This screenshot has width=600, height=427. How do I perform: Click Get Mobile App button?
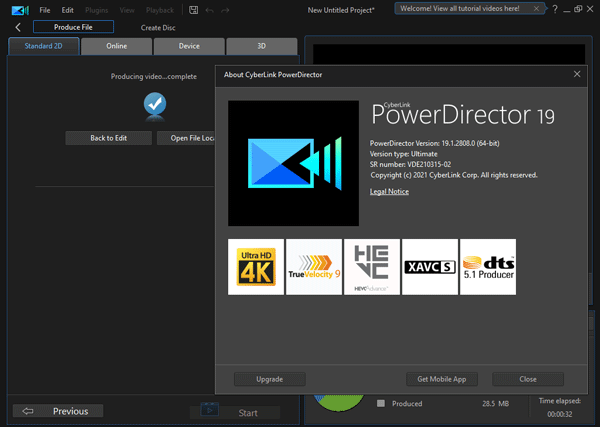coord(443,379)
